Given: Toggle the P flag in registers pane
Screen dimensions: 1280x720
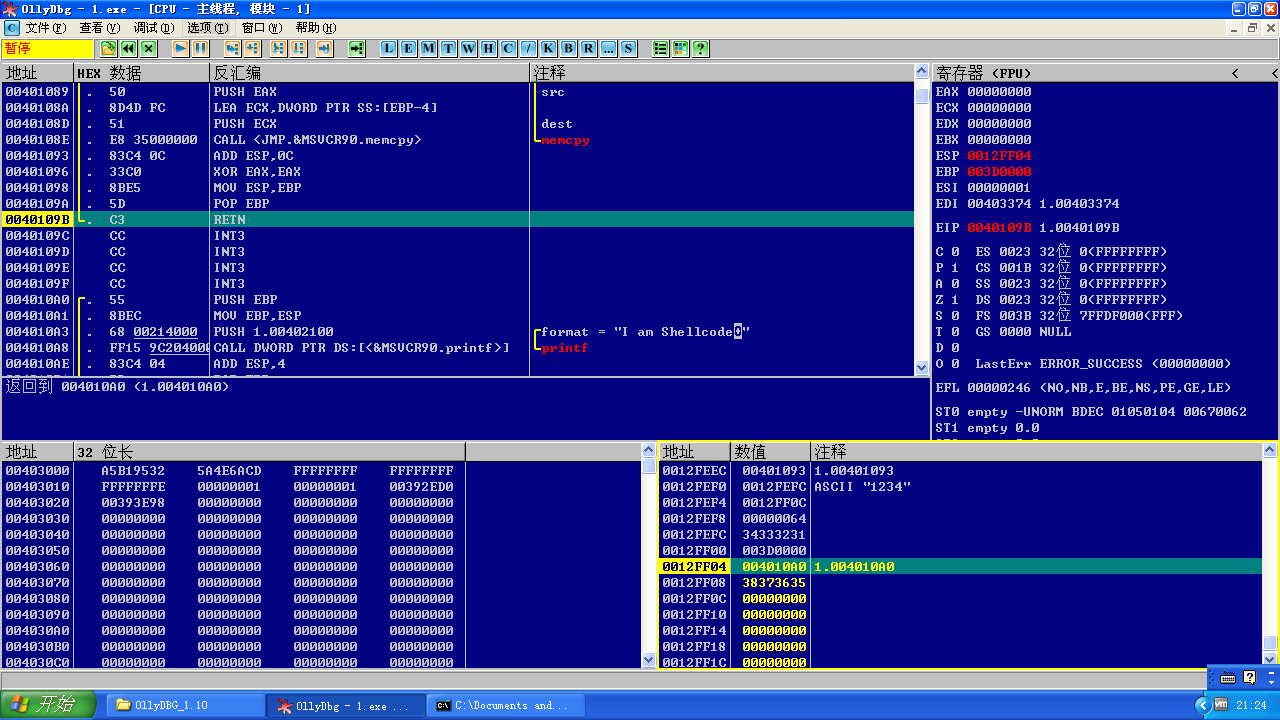Looking at the screenshot, I should [x=948, y=268].
